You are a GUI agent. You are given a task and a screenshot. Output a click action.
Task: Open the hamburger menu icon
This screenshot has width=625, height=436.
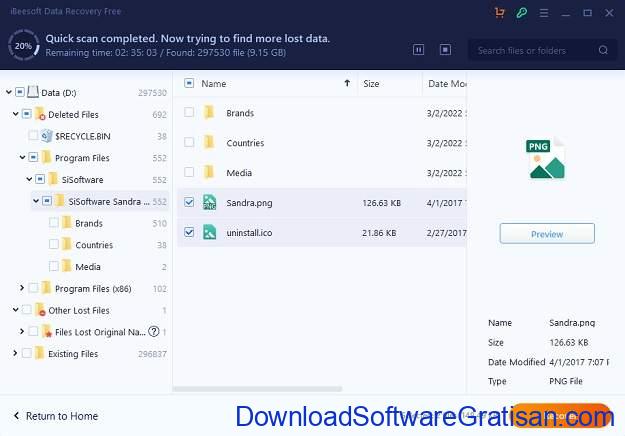coord(544,13)
